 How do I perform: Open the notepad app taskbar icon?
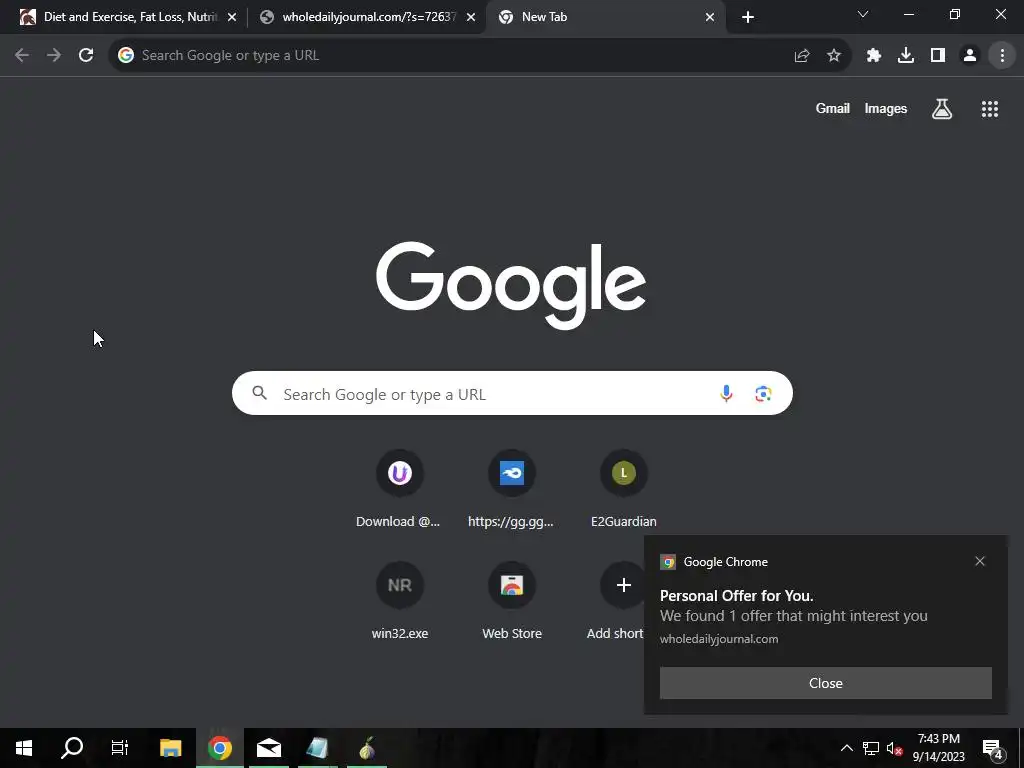click(x=317, y=748)
